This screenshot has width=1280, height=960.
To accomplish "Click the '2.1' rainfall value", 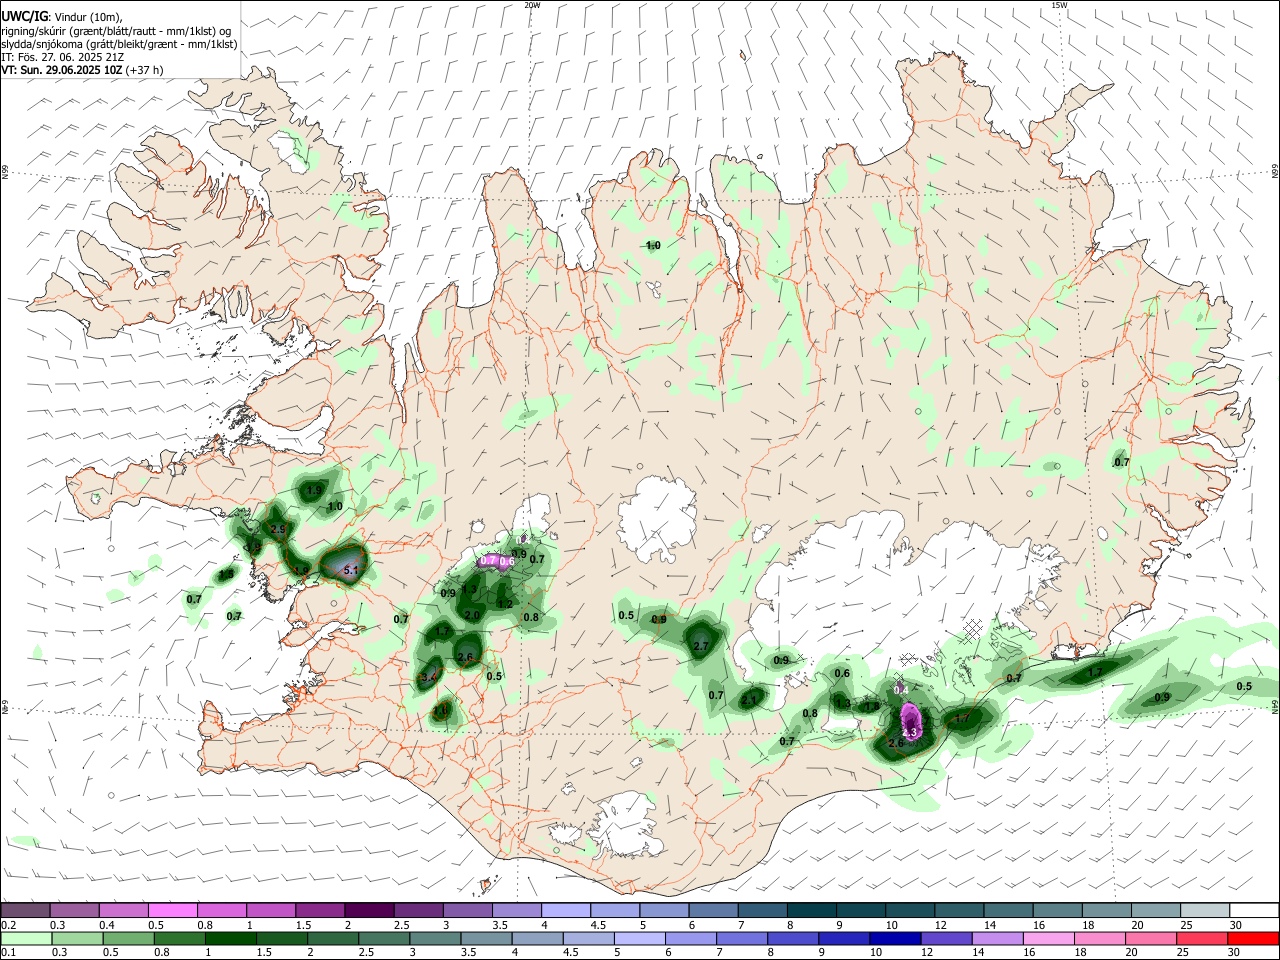I will click(749, 700).
